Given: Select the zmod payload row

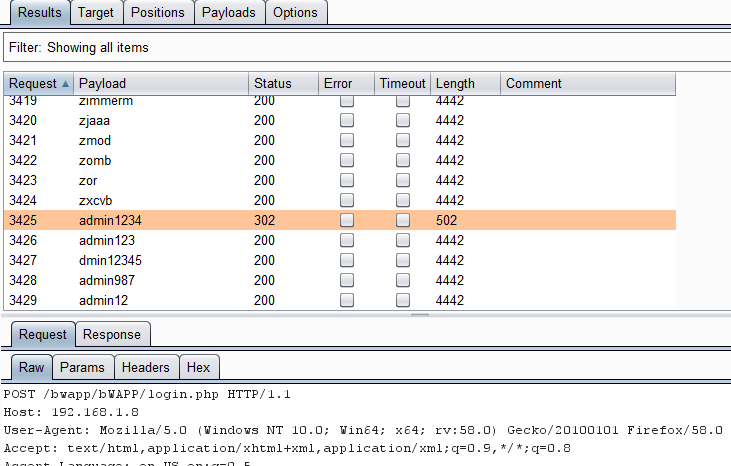Looking at the screenshot, I should pyautogui.click(x=340, y=140).
